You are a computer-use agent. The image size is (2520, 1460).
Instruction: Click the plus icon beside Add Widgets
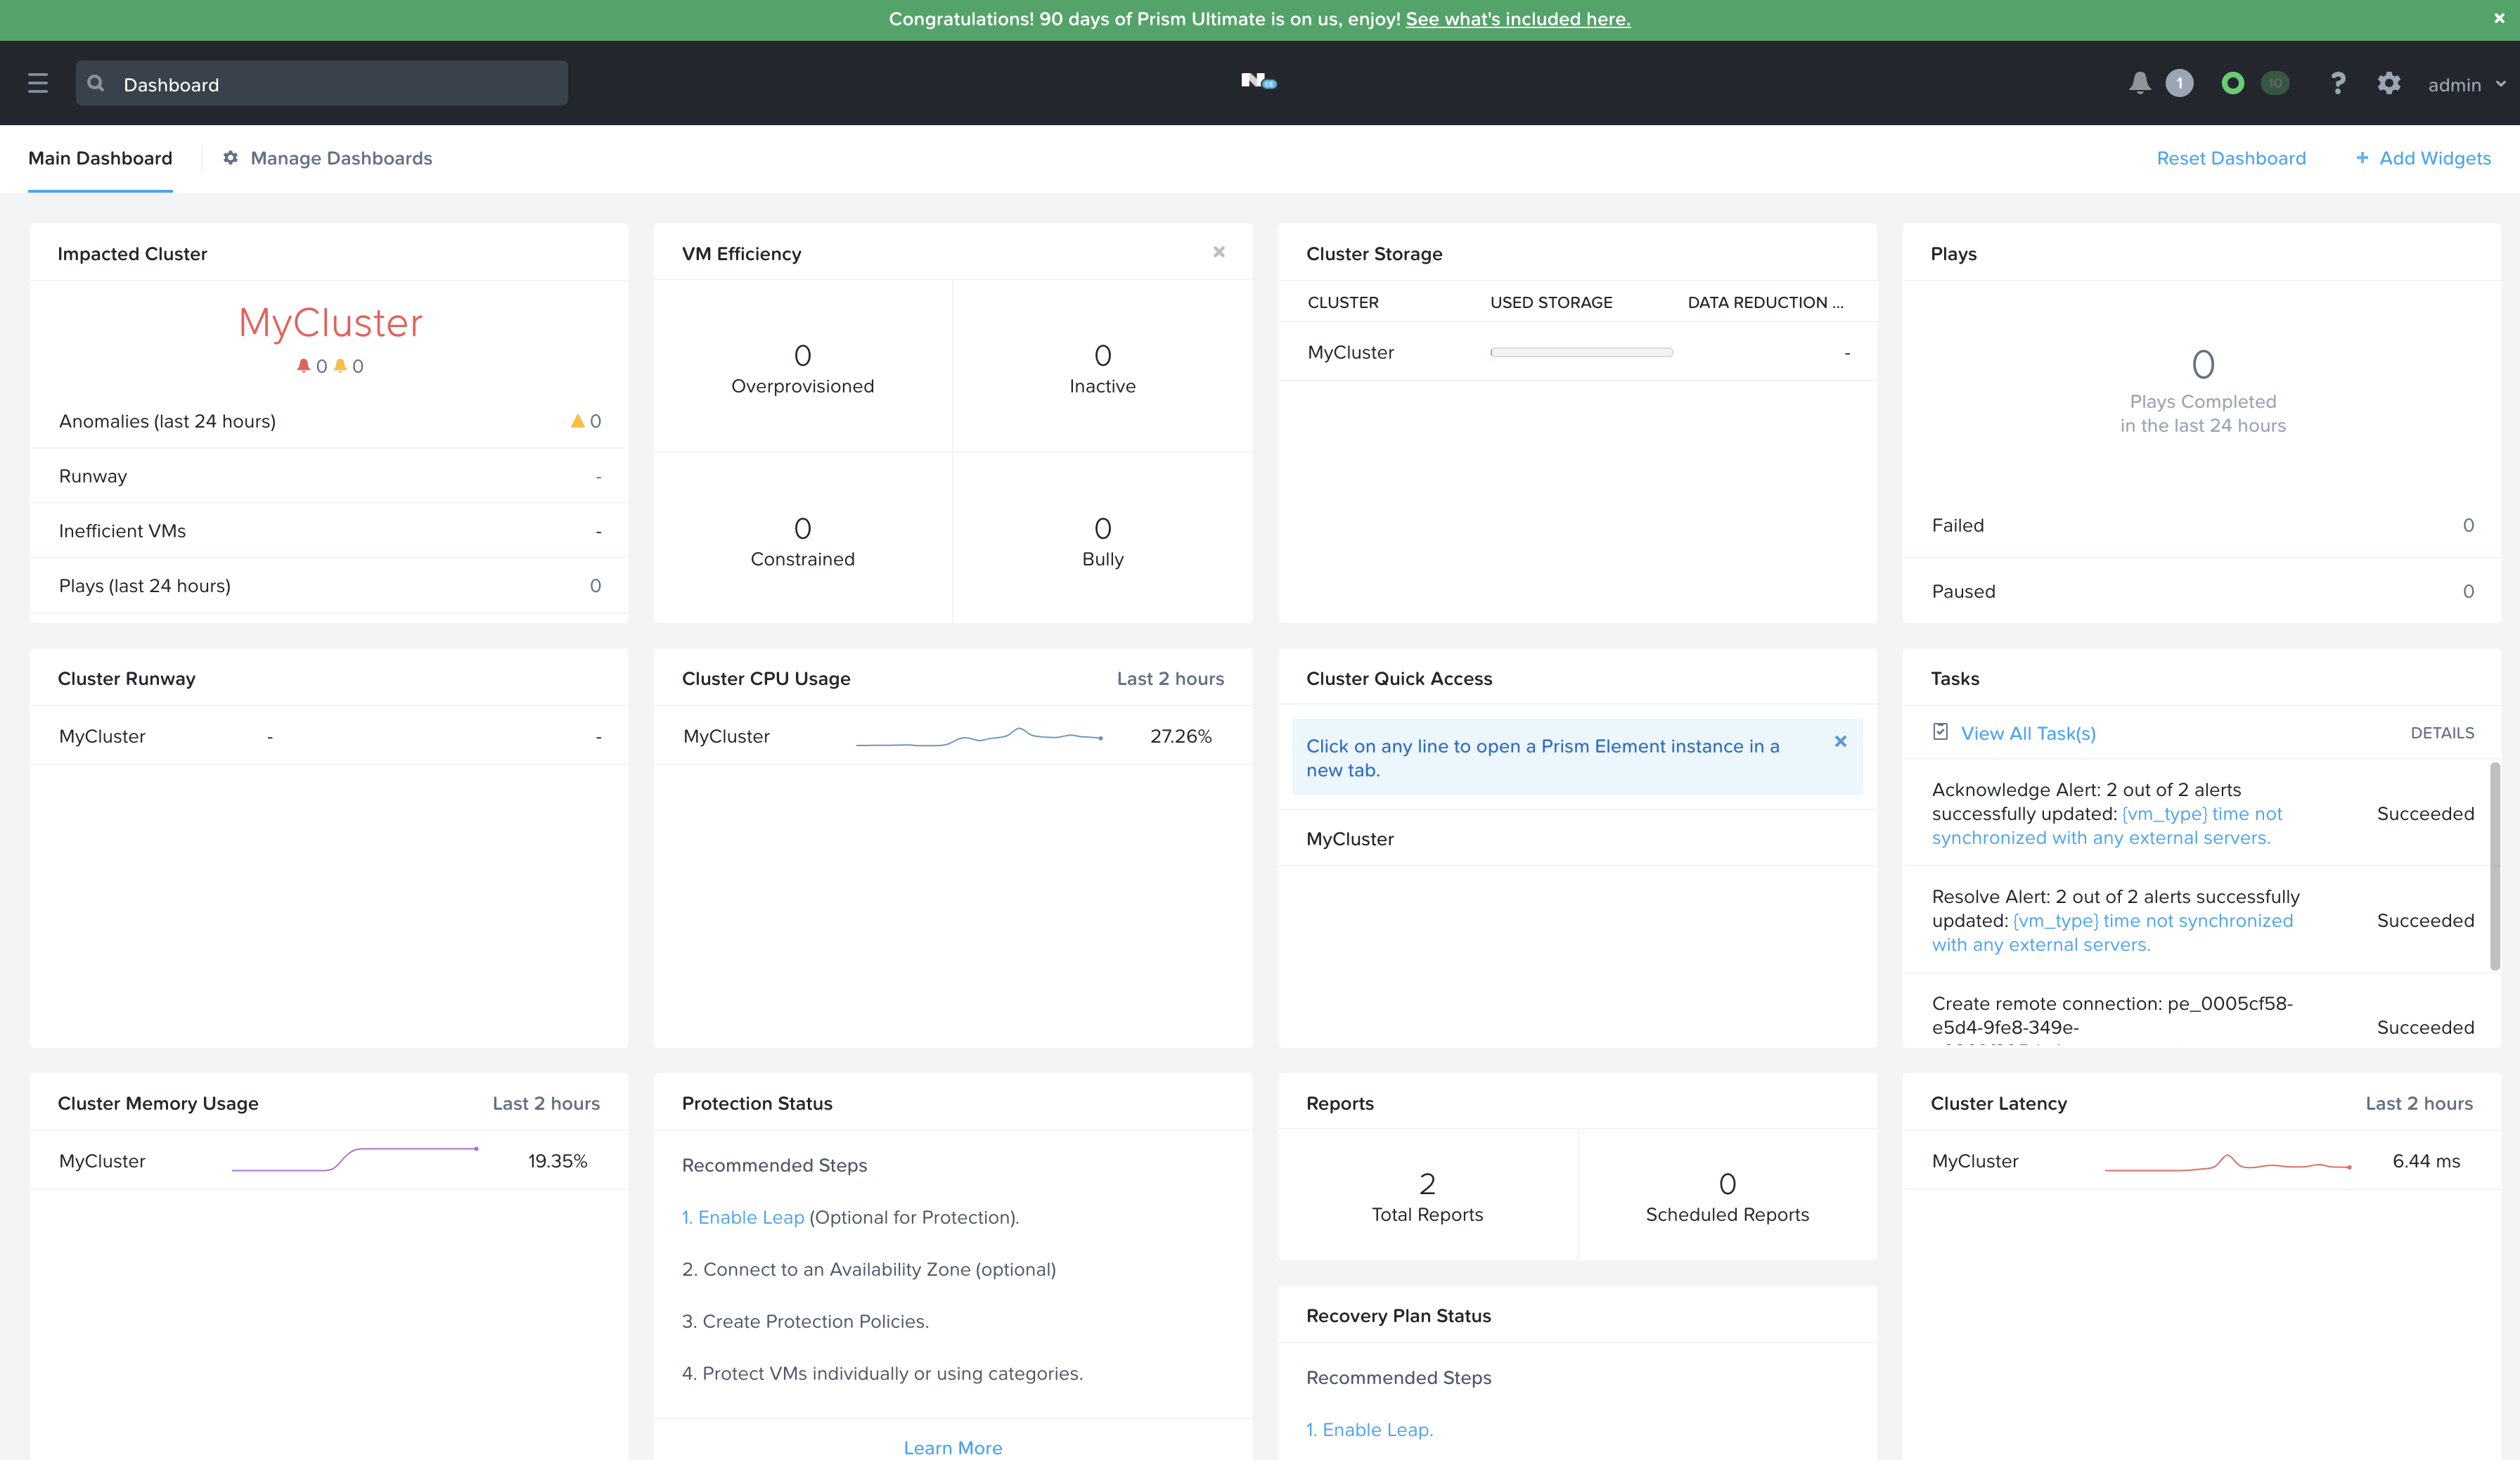click(x=2362, y=158)
